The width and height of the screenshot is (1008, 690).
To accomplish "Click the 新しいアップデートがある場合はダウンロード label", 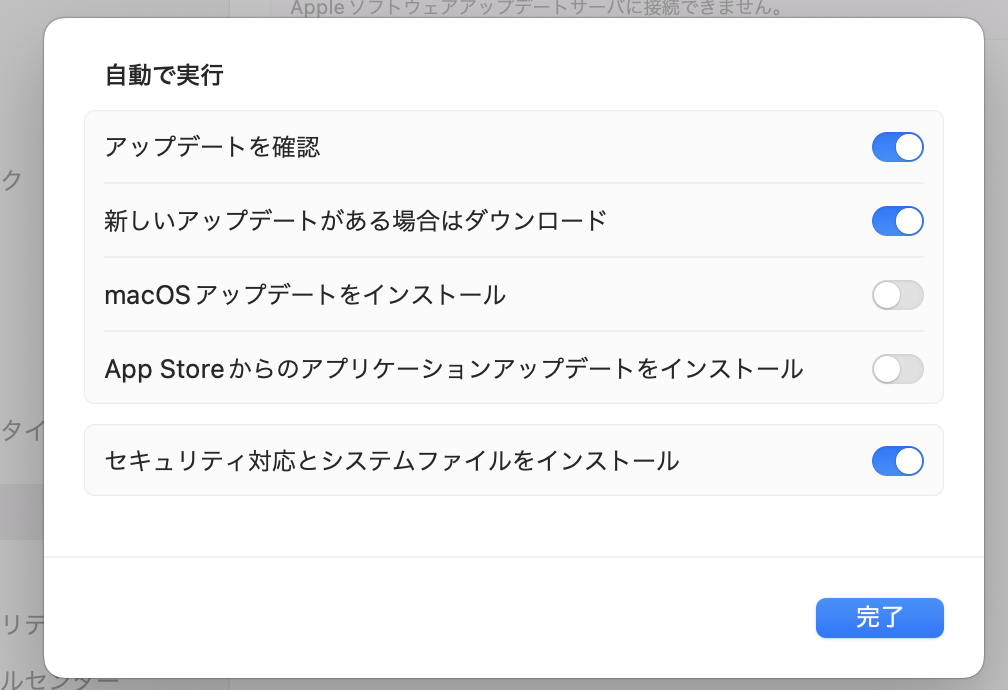I will pos(355,221).
